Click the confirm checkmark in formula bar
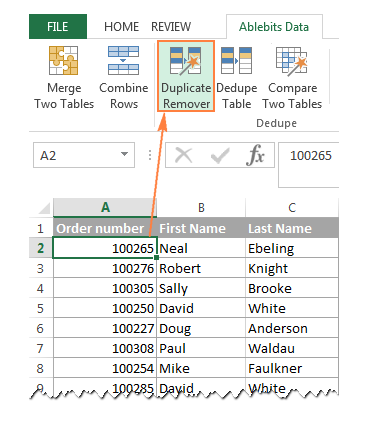381x423 pixels. 220,155
